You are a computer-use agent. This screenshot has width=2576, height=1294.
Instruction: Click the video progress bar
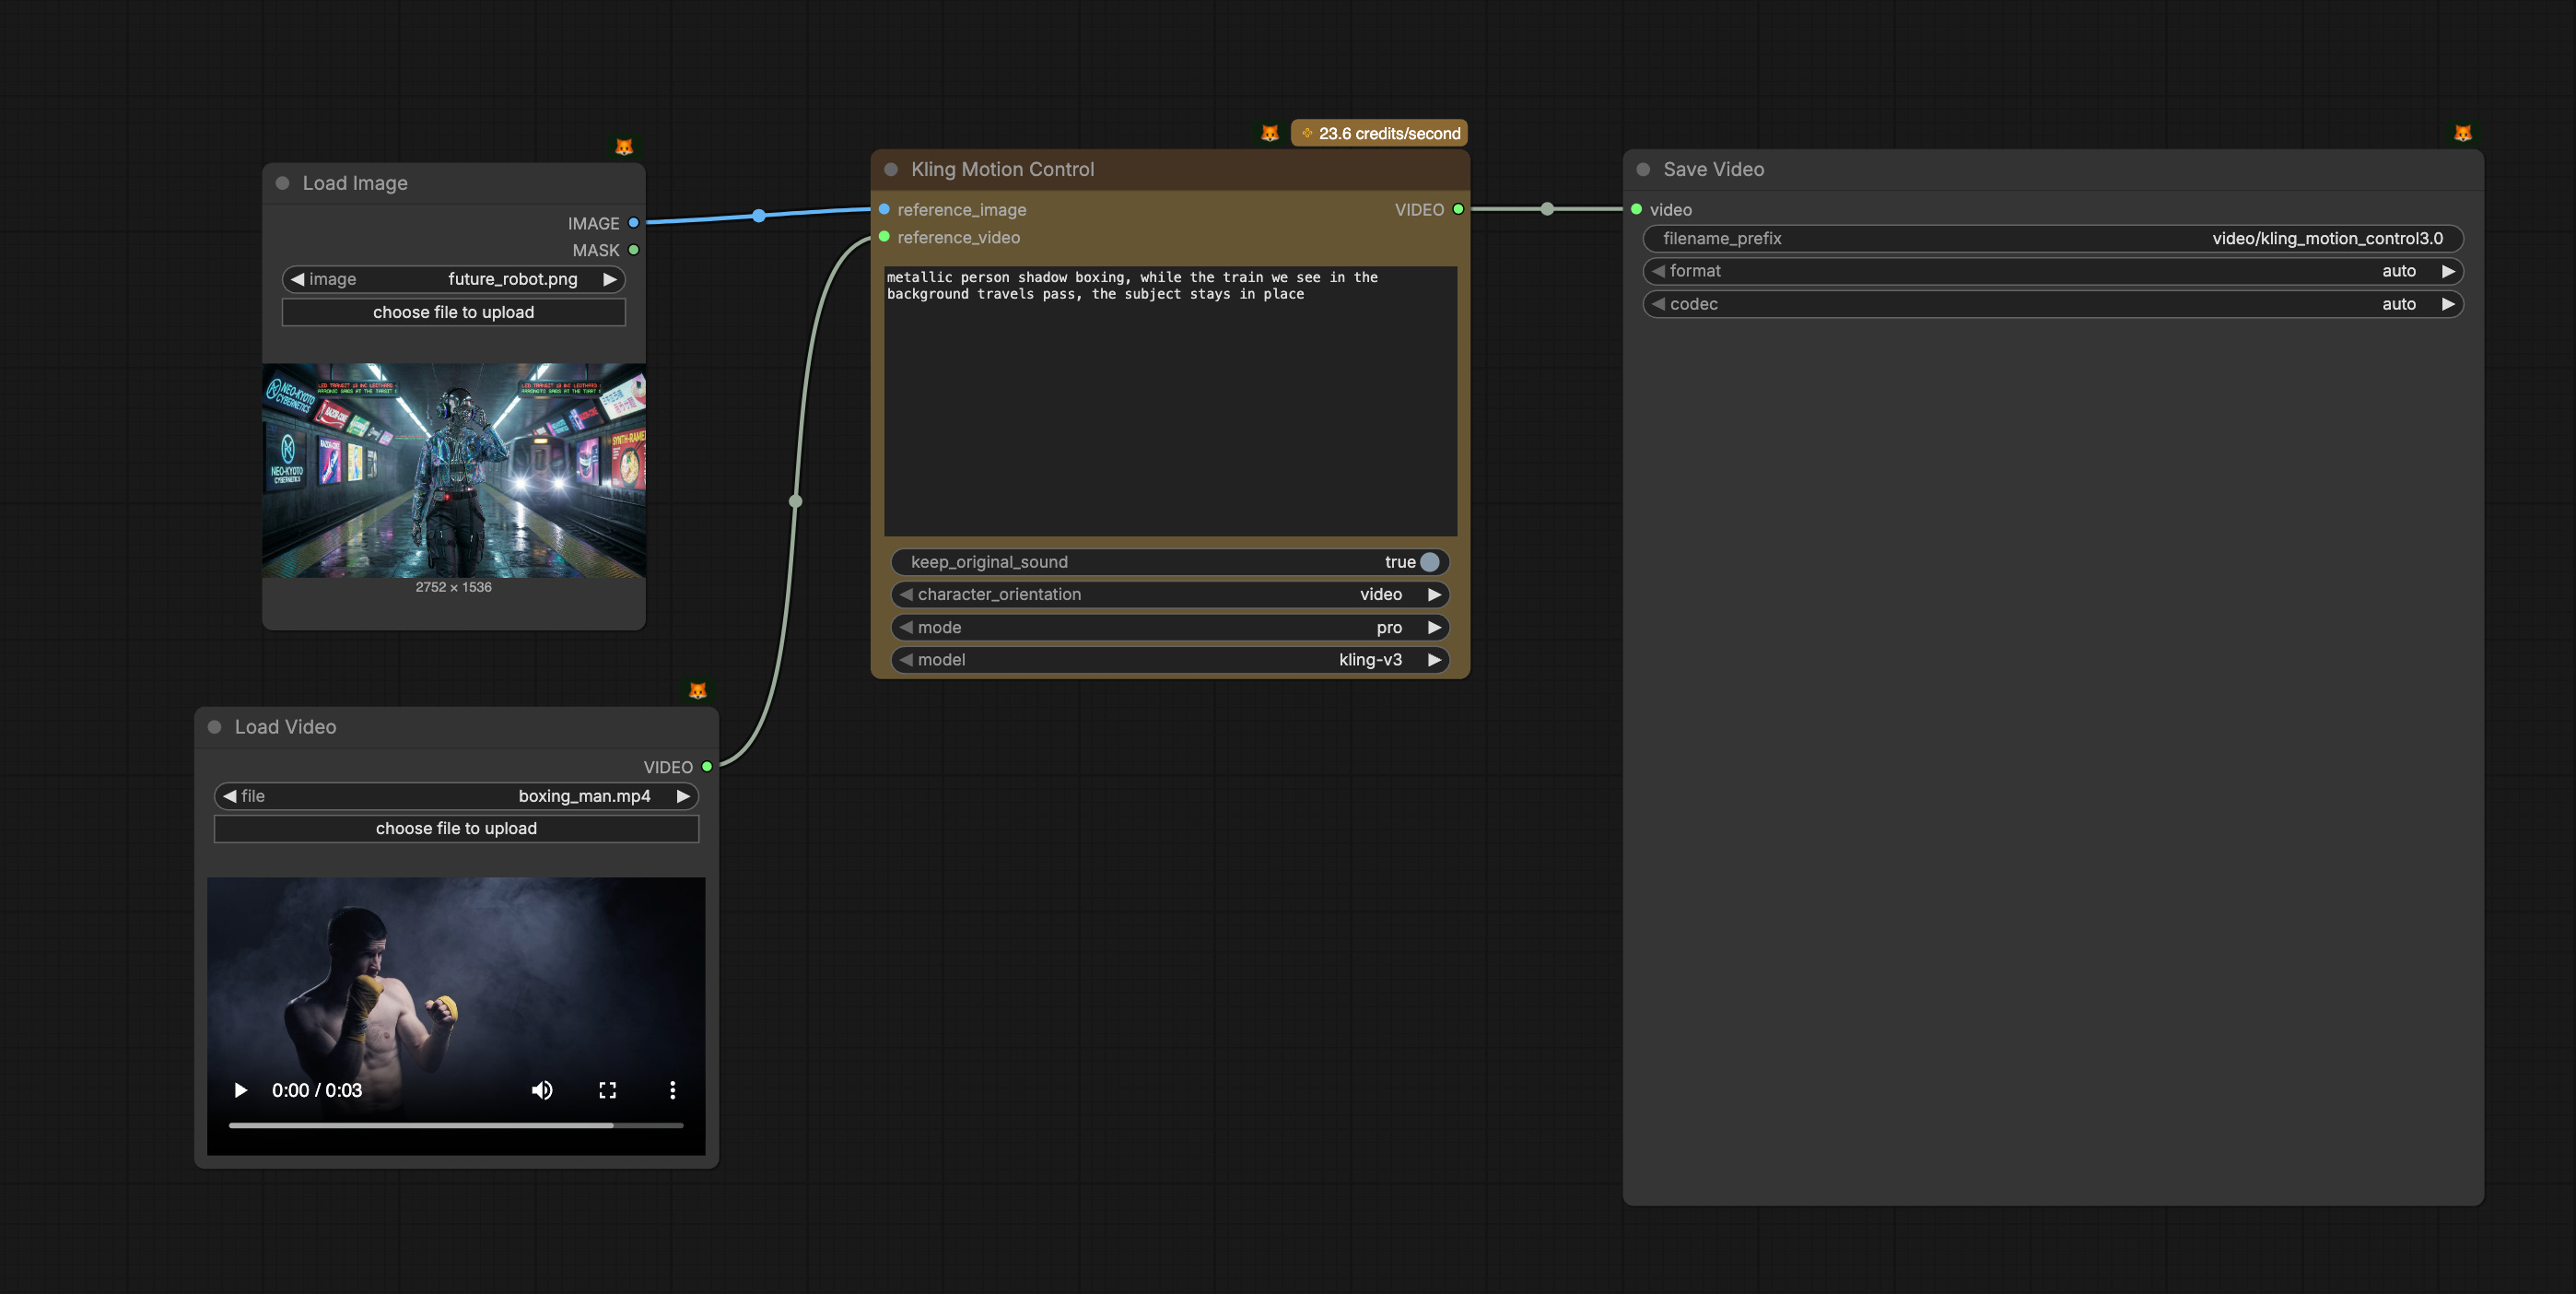[455, 1125]
